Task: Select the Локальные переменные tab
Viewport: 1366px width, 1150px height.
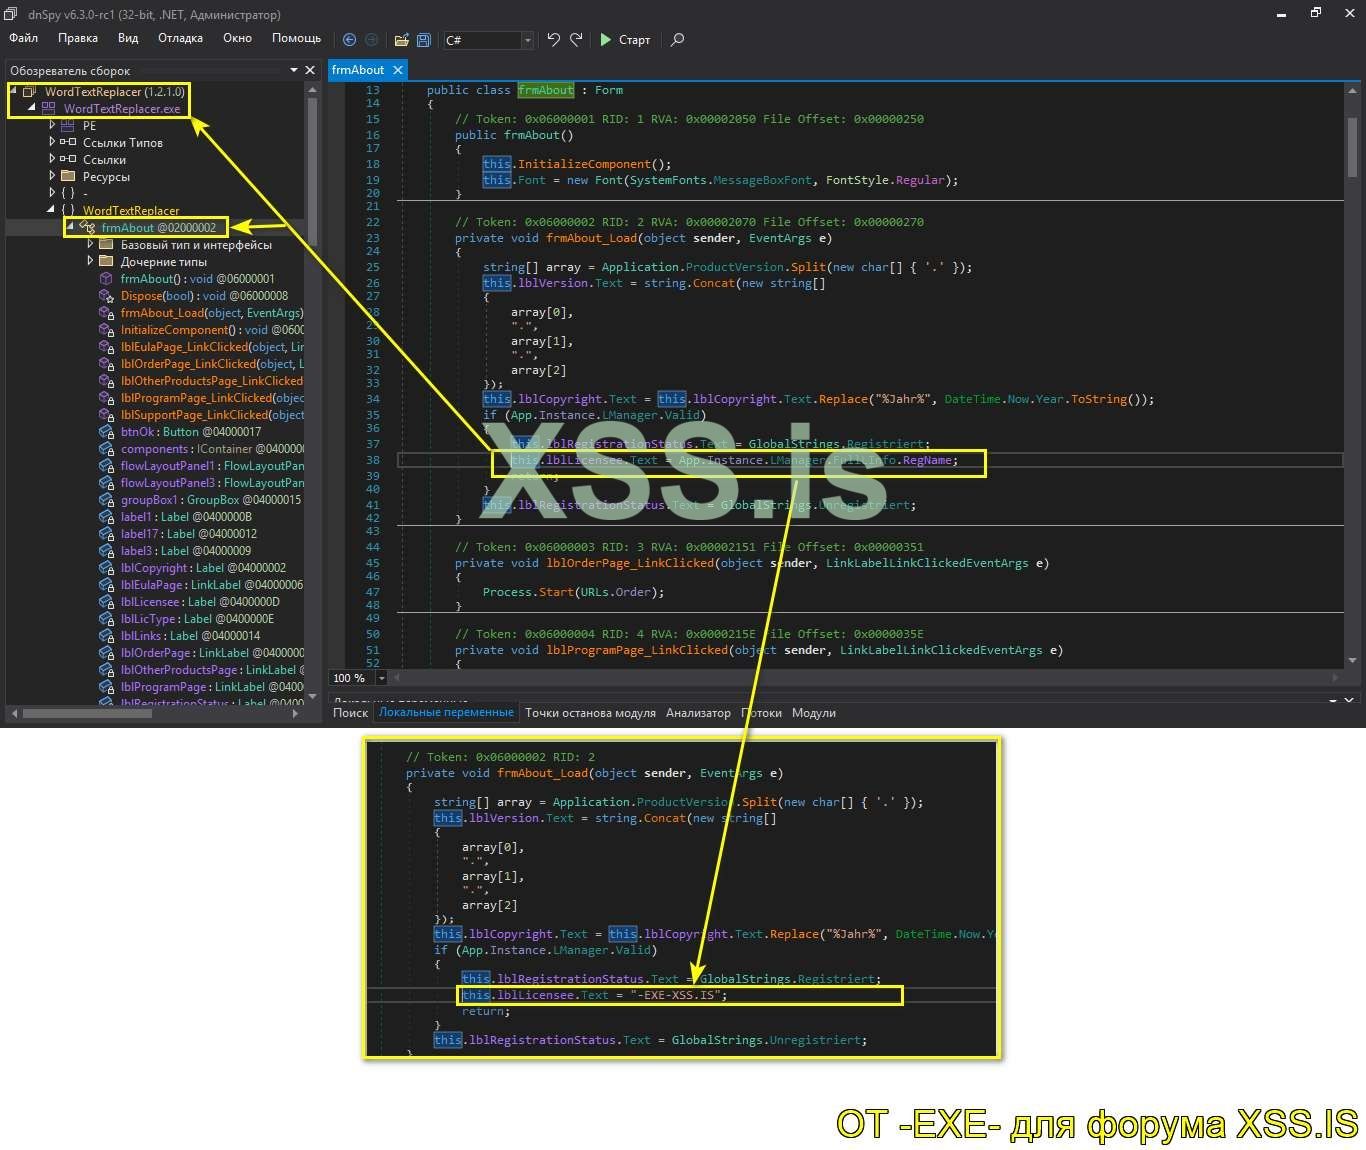Action: [x=446, y=713]
